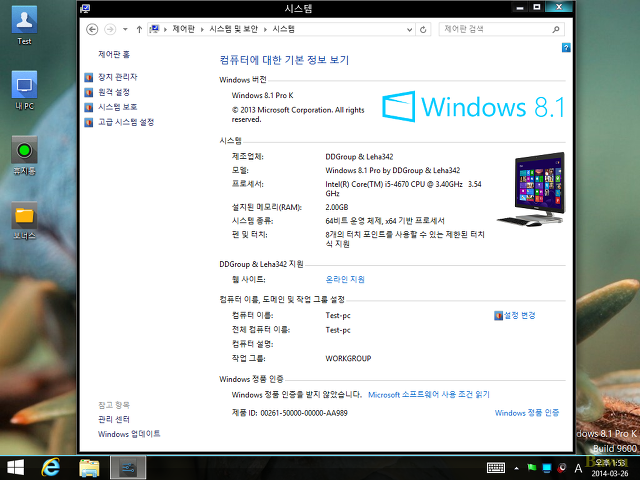
Task: Click the search magnifier icon
Action: pyautogui.click(x=556, y=29)
